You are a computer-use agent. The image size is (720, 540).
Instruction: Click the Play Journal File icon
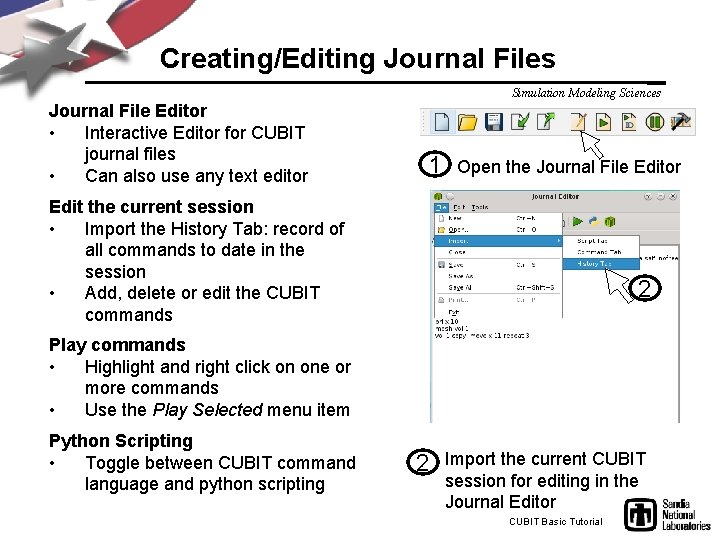point(603,123)
